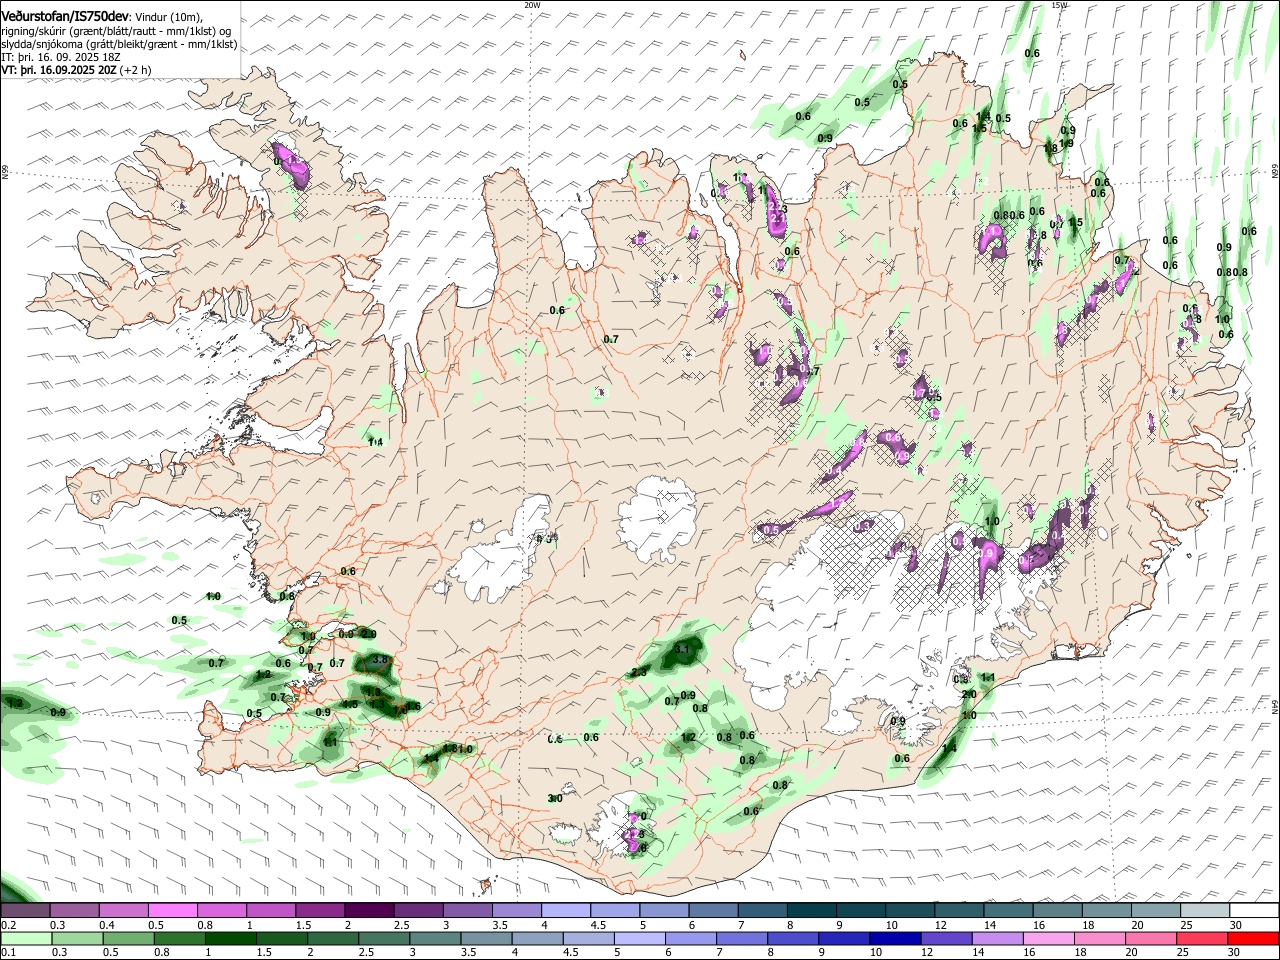Click the 0.1 label in the rain legend
This screenshot has height=960, width=1280.
(9, 952)
